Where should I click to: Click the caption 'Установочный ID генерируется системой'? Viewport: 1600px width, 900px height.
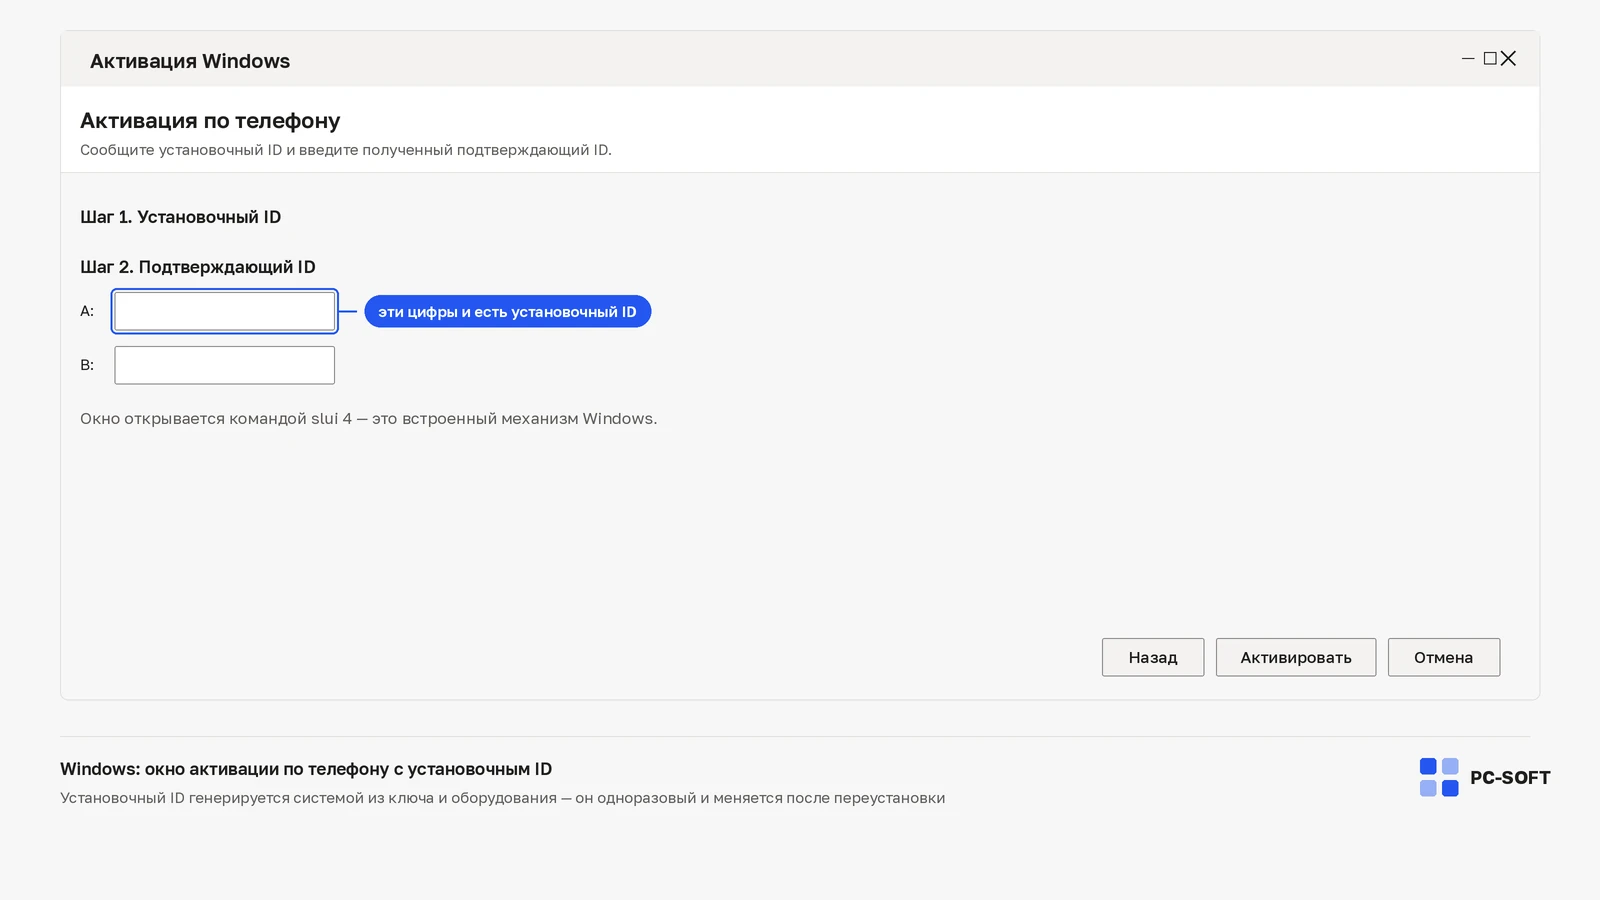click(x=502, y=798)
